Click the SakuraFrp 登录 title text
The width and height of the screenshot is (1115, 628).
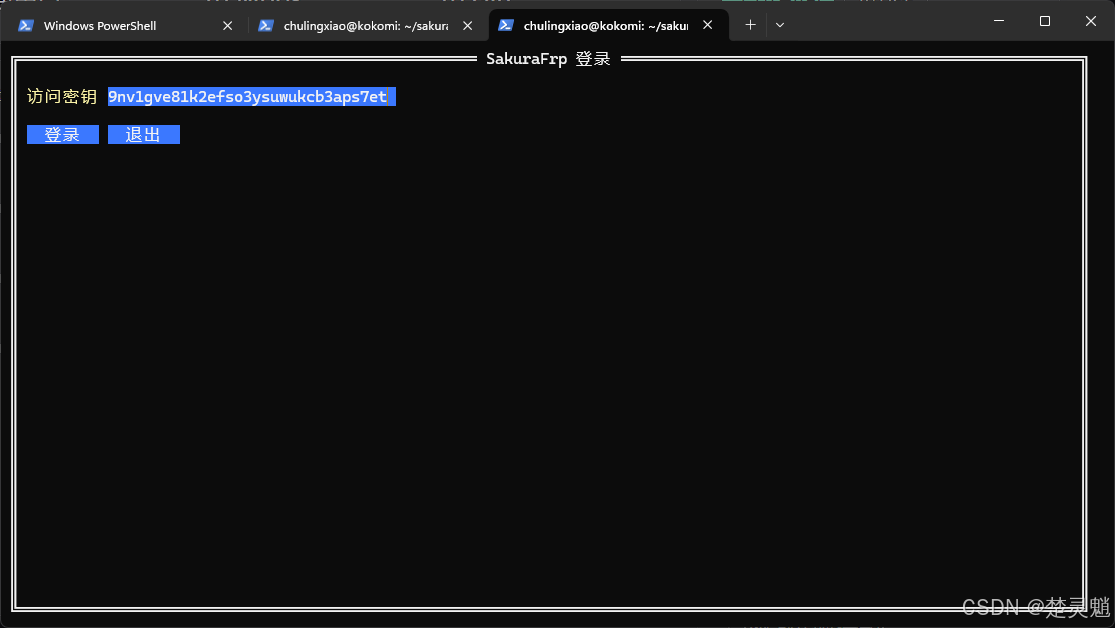(x=548, y=59)
